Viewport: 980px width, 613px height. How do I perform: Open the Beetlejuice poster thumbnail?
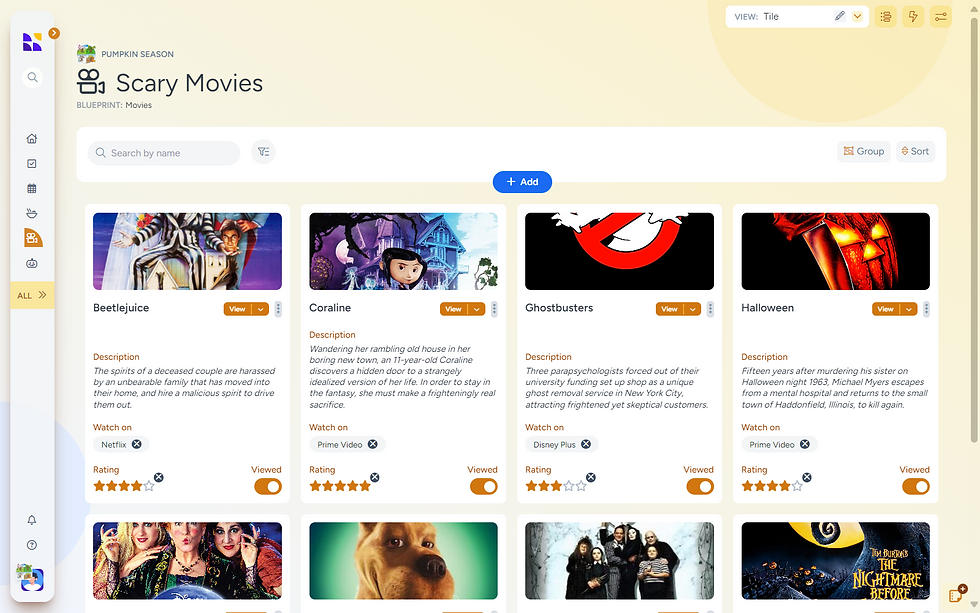pos(188,251)
